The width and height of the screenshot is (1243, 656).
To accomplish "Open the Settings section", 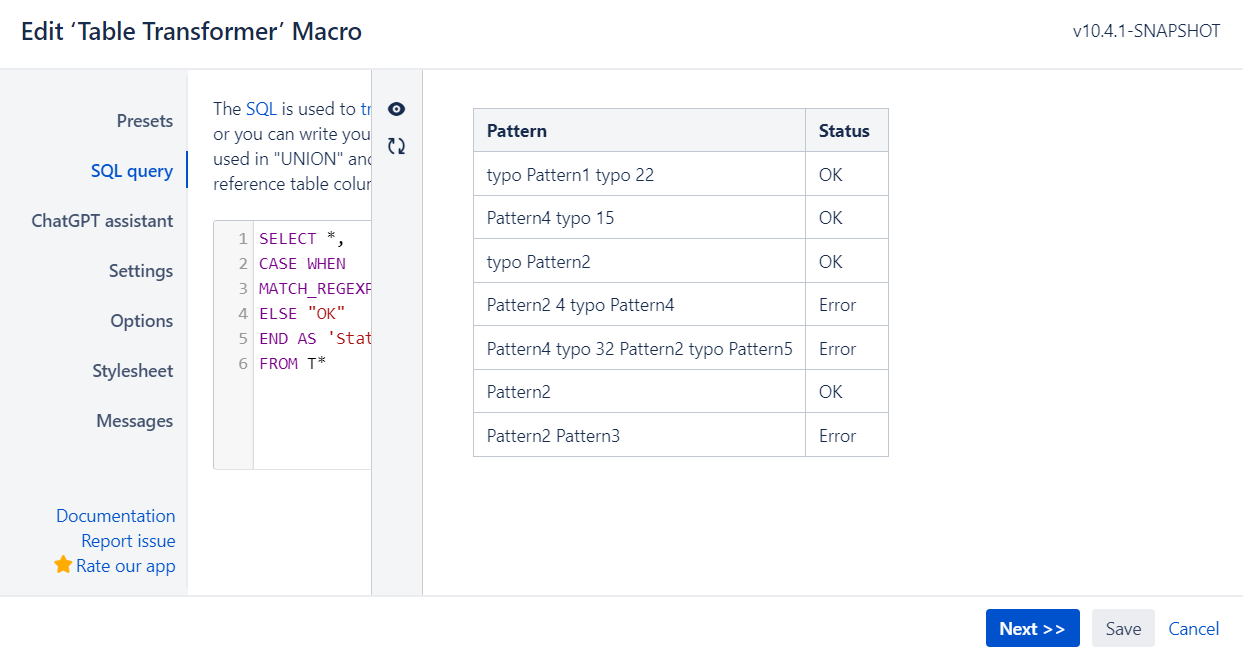I will point(140,270).
